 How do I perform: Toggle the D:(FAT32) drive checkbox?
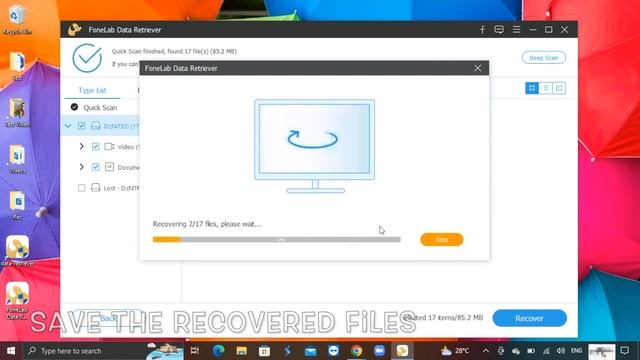pyautogui.click(x=82, y=126)
